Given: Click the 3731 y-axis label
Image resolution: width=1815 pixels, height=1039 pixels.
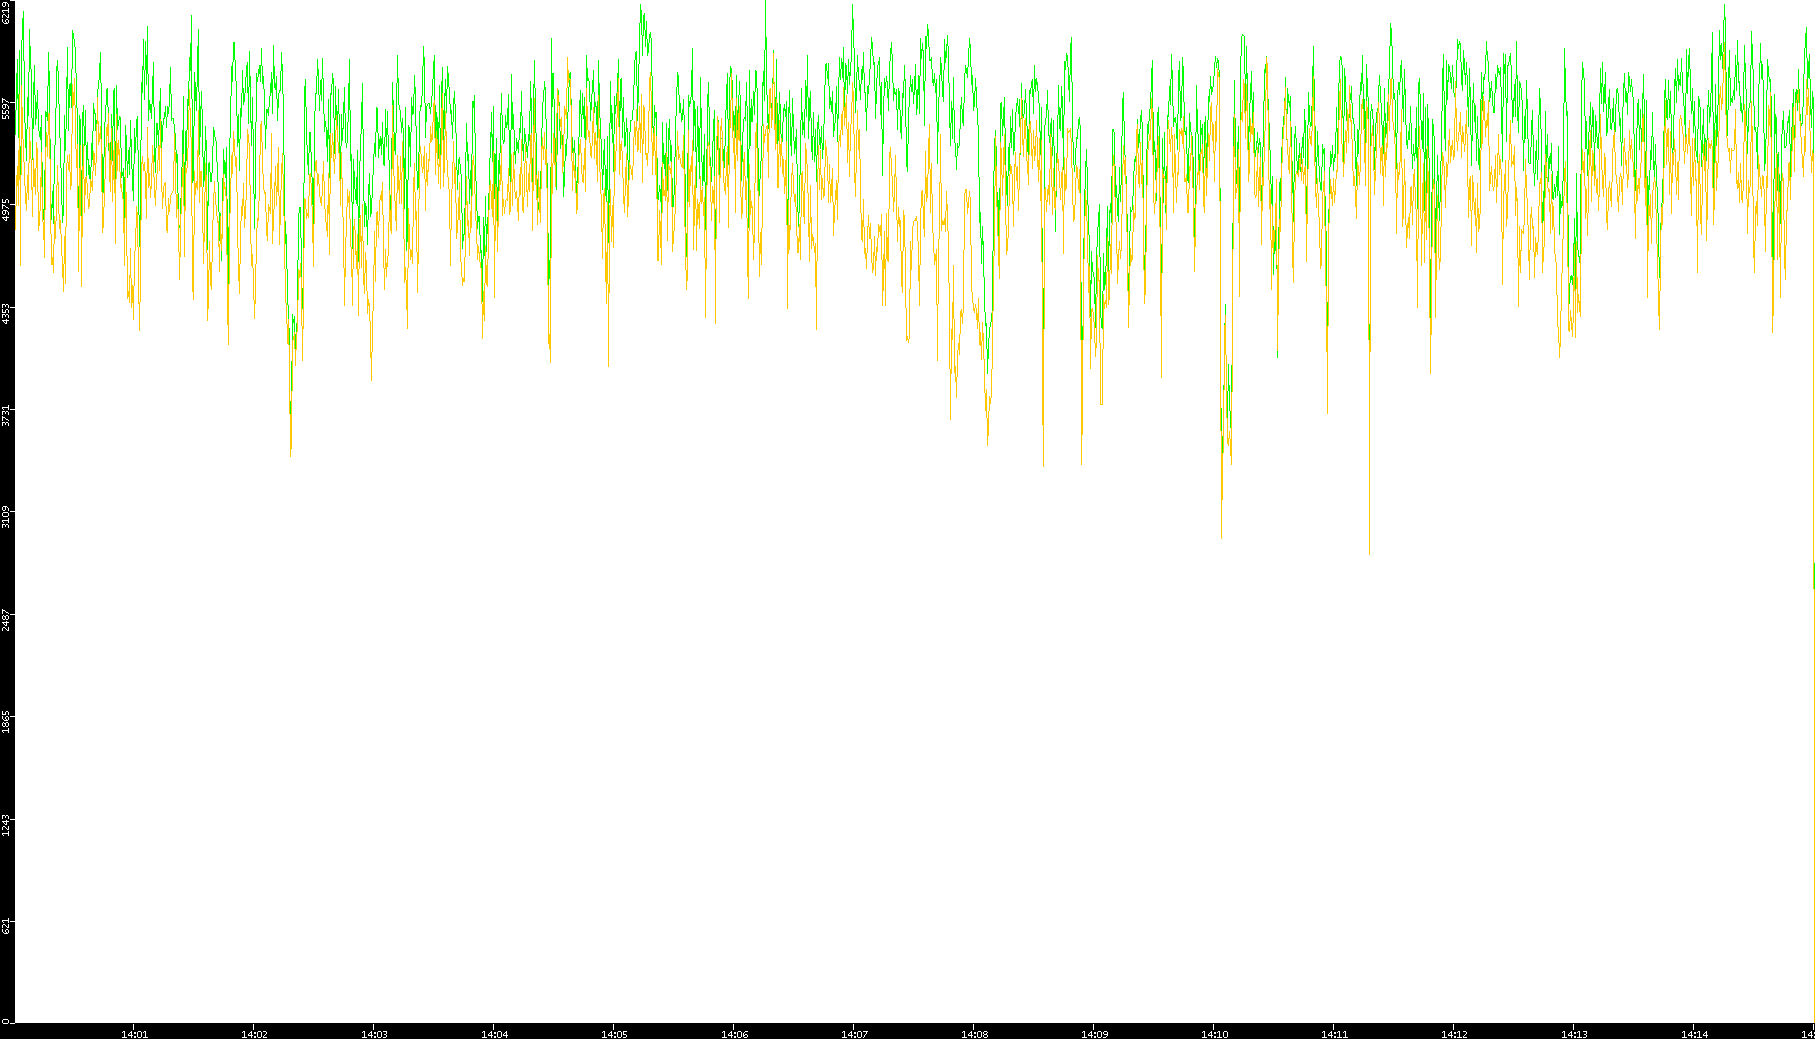Looking at the screenshot, I should coord(7,415).
